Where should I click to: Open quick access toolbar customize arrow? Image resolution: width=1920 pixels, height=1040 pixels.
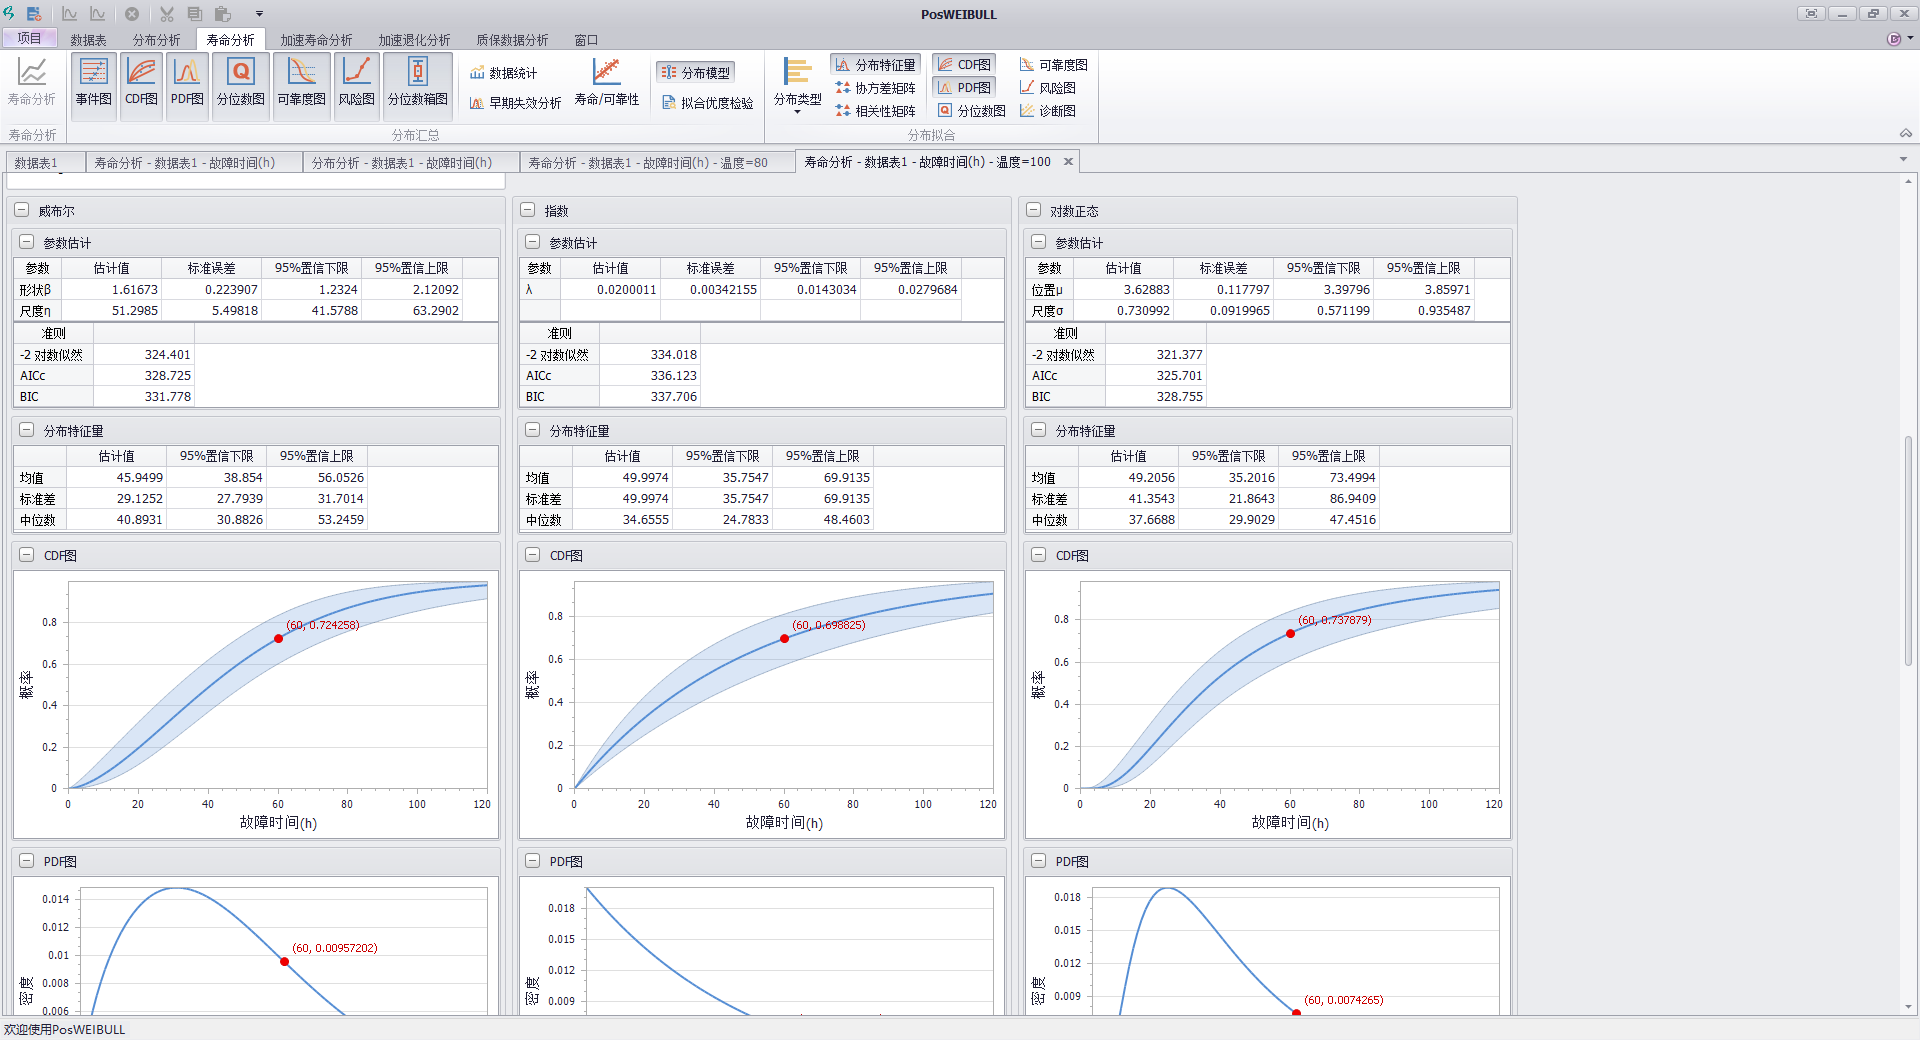(x=259, y=14)
